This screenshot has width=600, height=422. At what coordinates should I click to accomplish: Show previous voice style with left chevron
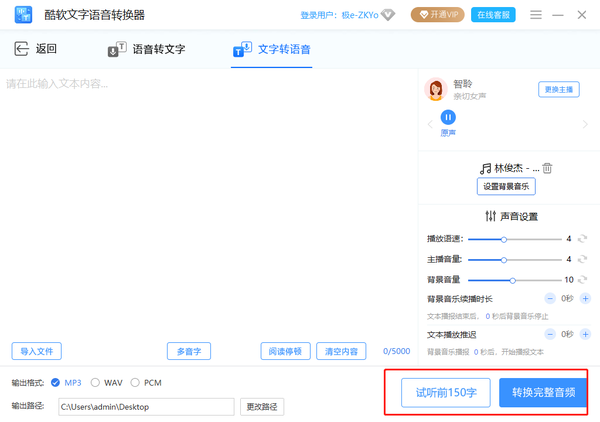(429, 124)
